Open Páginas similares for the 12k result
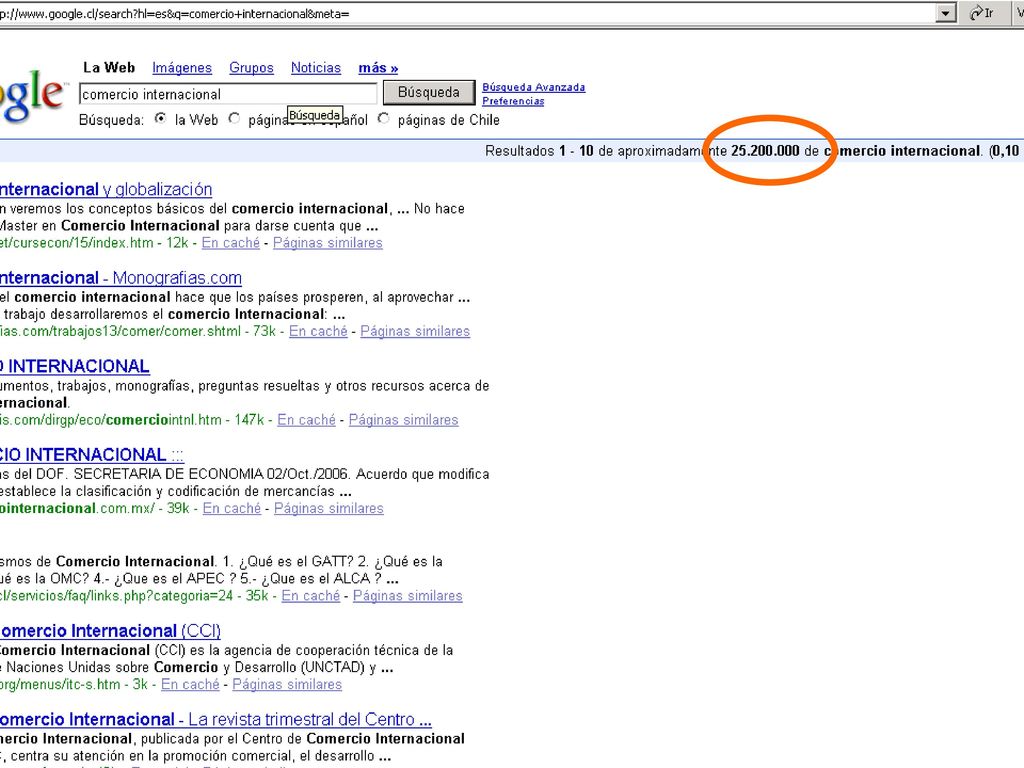The width and height of the screenshot is (1024, 768). click(x=328, y=243)
